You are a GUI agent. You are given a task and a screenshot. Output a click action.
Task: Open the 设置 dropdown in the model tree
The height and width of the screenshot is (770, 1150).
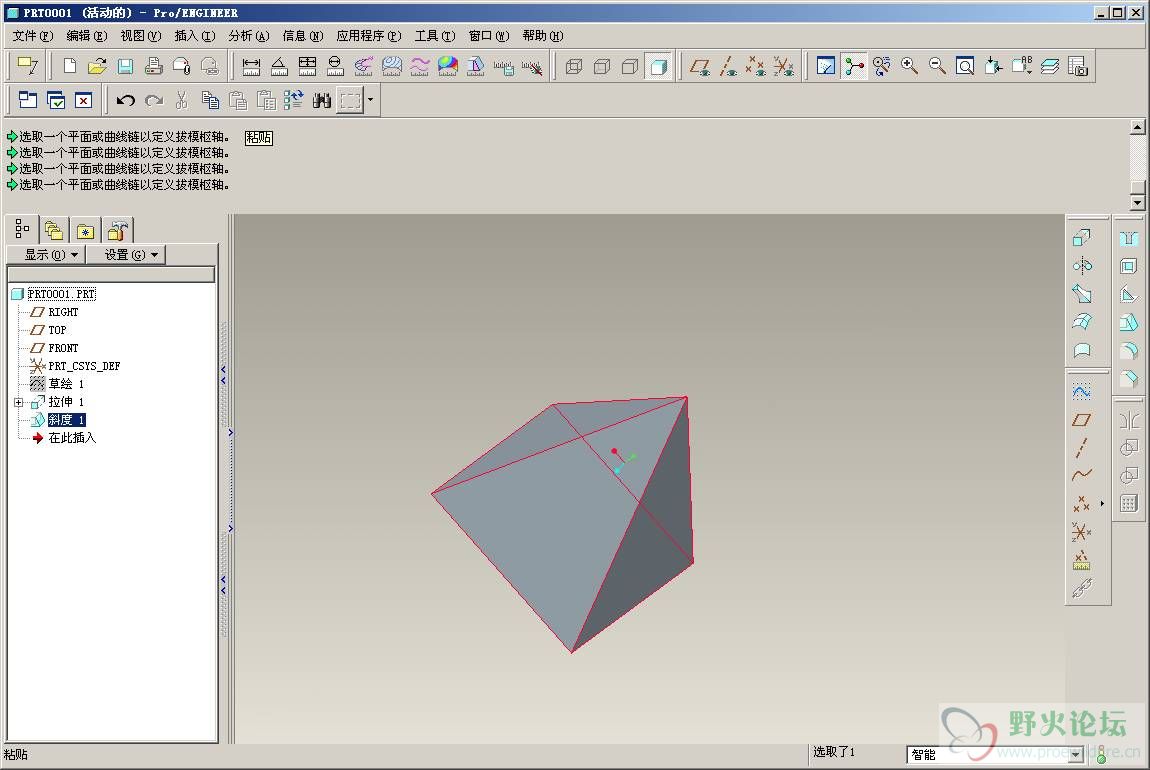pos(126,254)
